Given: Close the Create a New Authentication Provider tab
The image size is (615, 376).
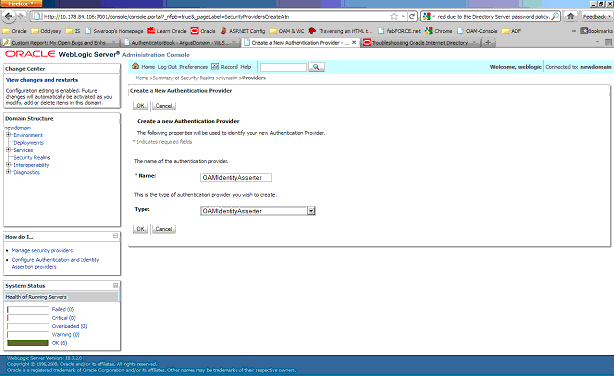Looking at the screenshot, I should (x=354, y=42).
